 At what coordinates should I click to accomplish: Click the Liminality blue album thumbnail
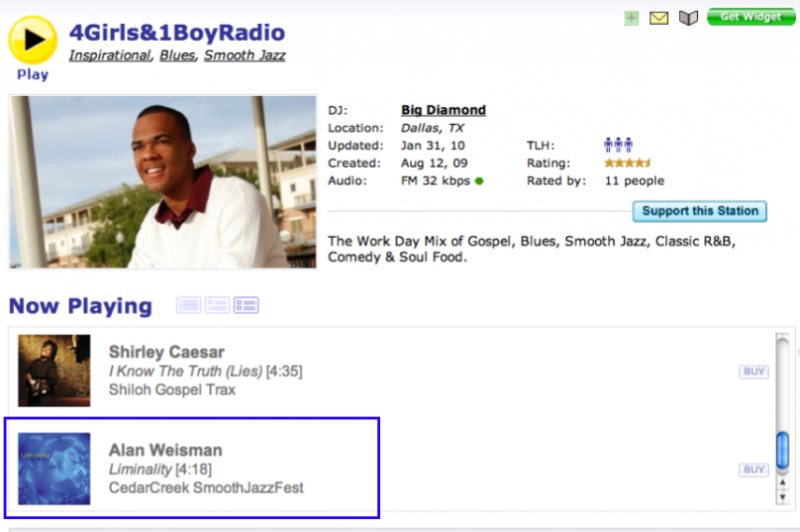coord(54,469)
